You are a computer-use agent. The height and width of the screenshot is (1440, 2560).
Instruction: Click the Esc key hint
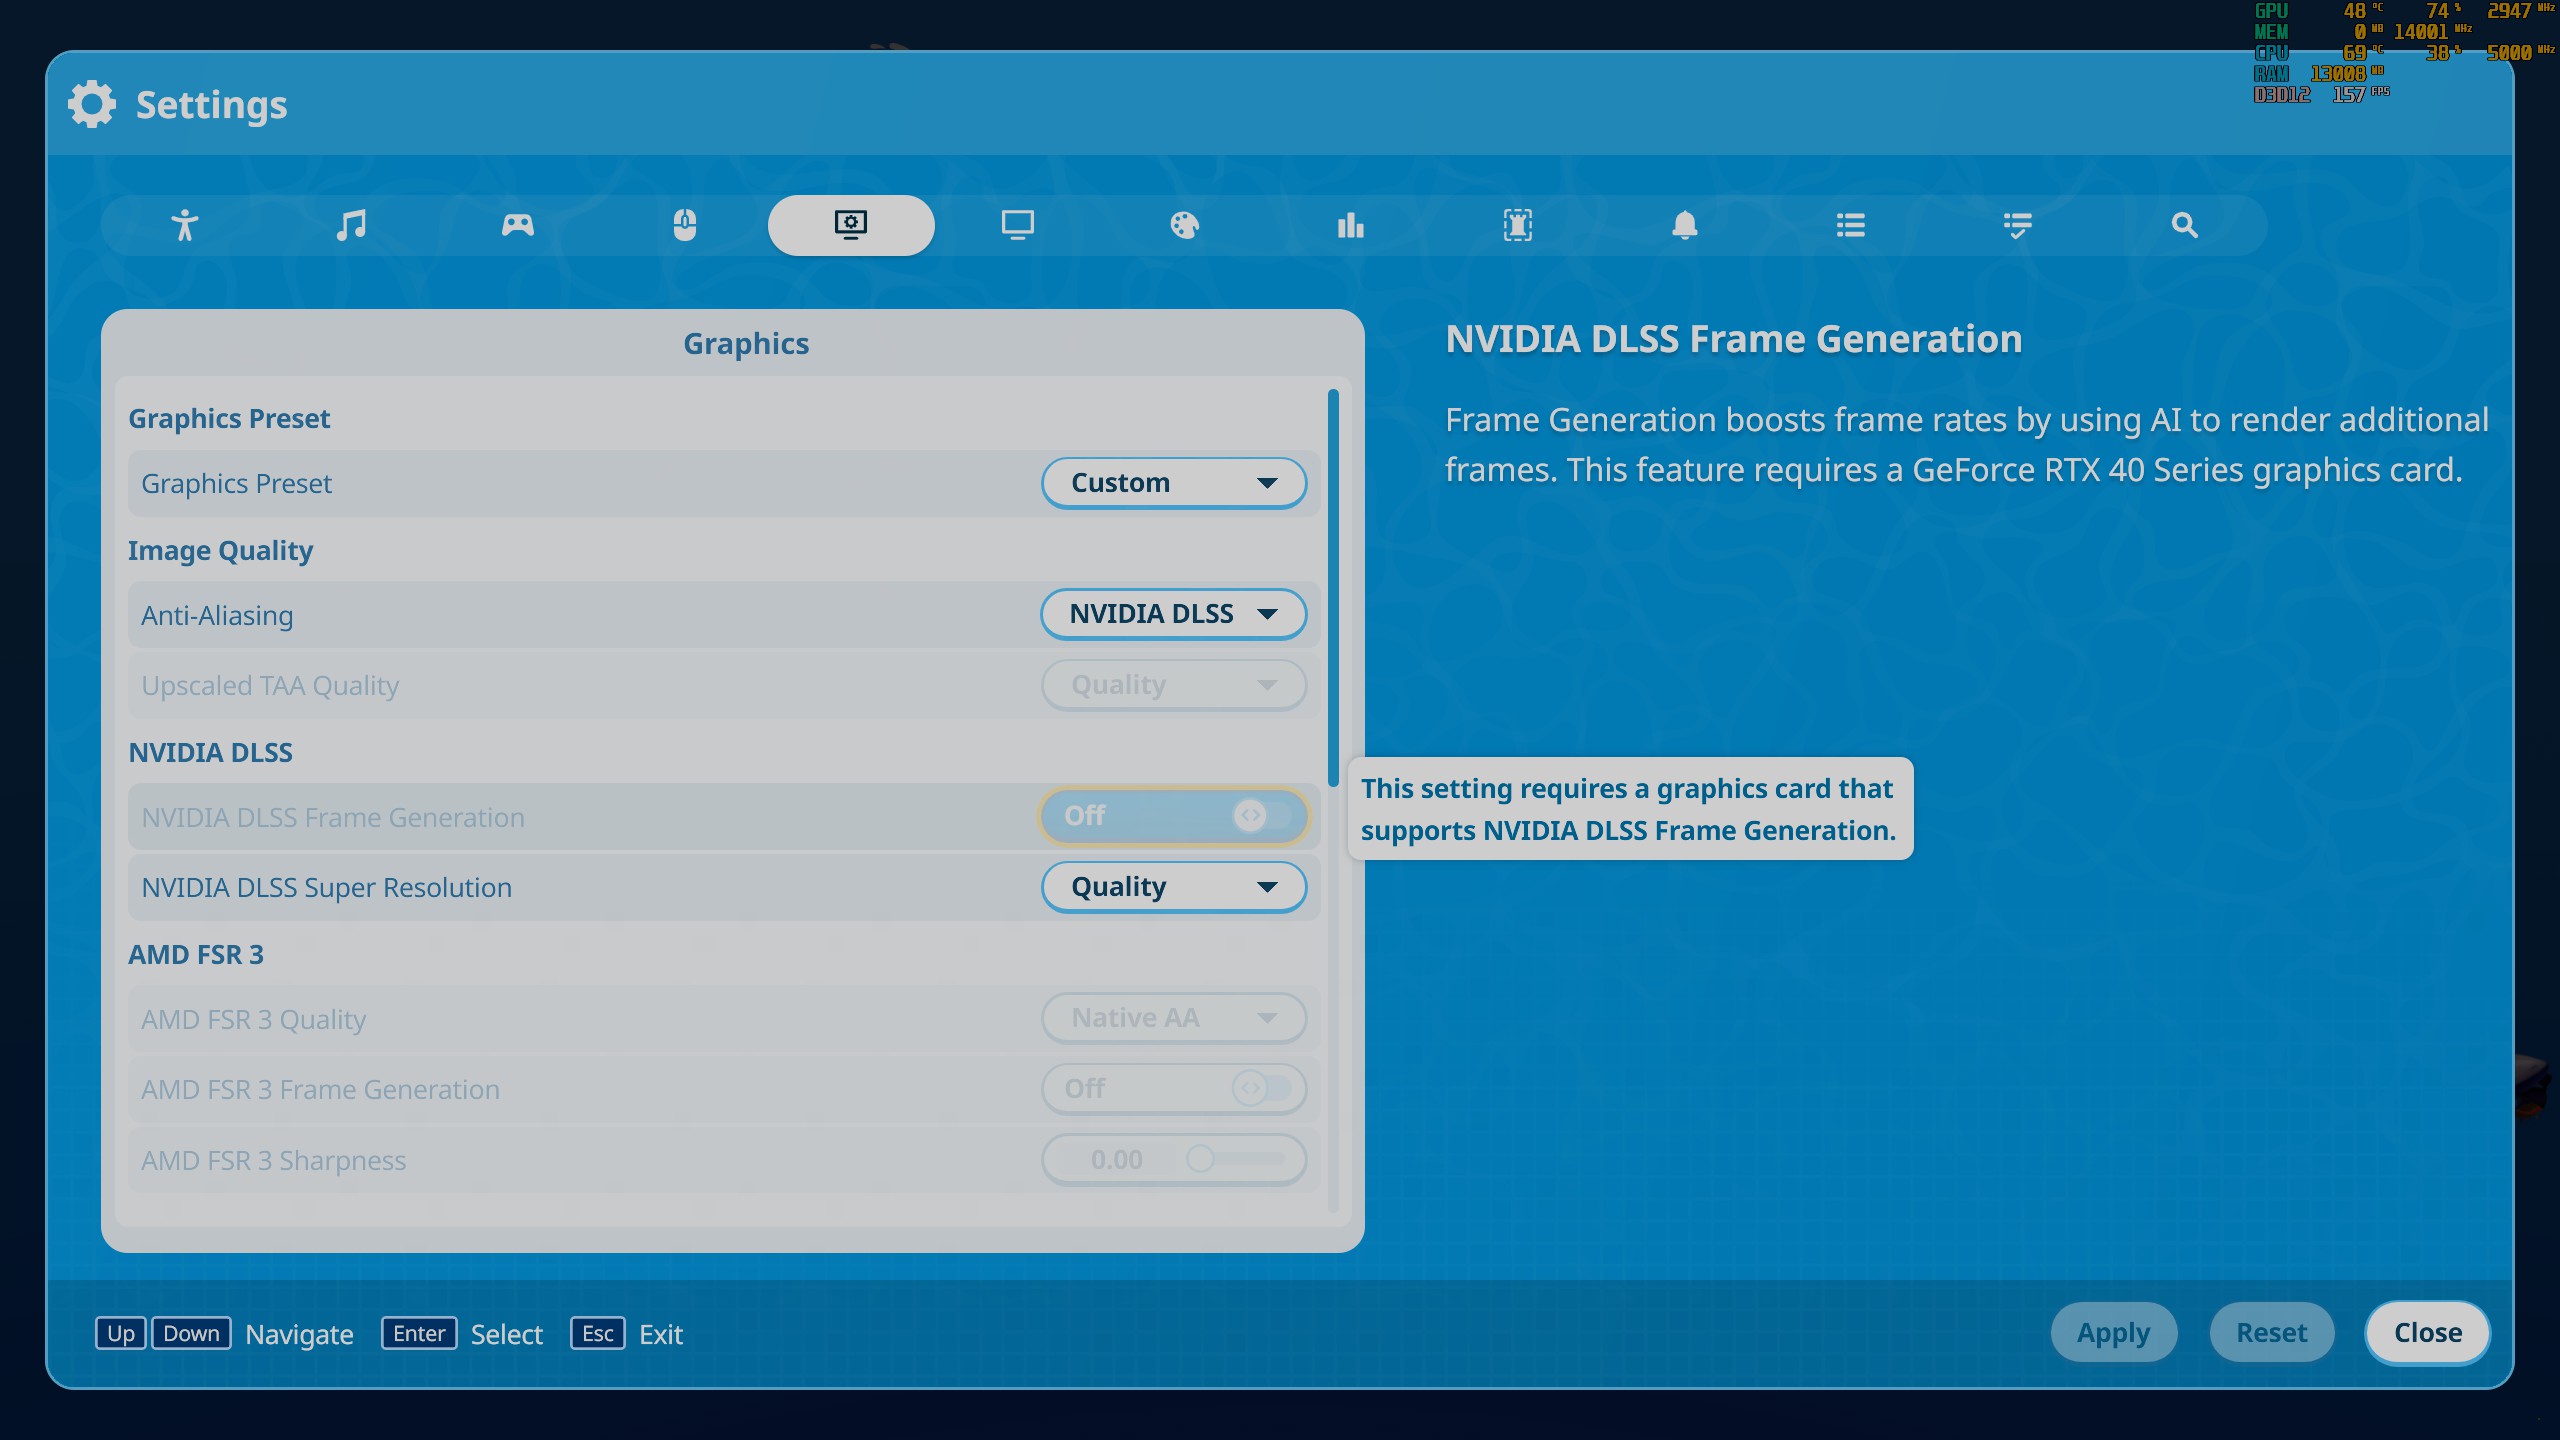[x=598, y=1333]
